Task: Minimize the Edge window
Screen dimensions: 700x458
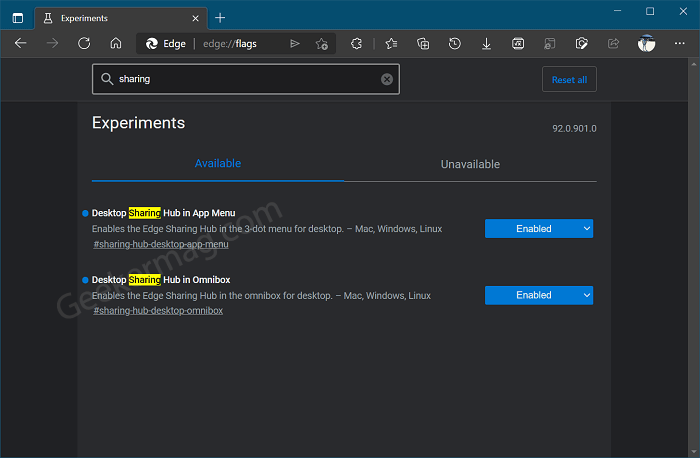Action: coord(617,11)
